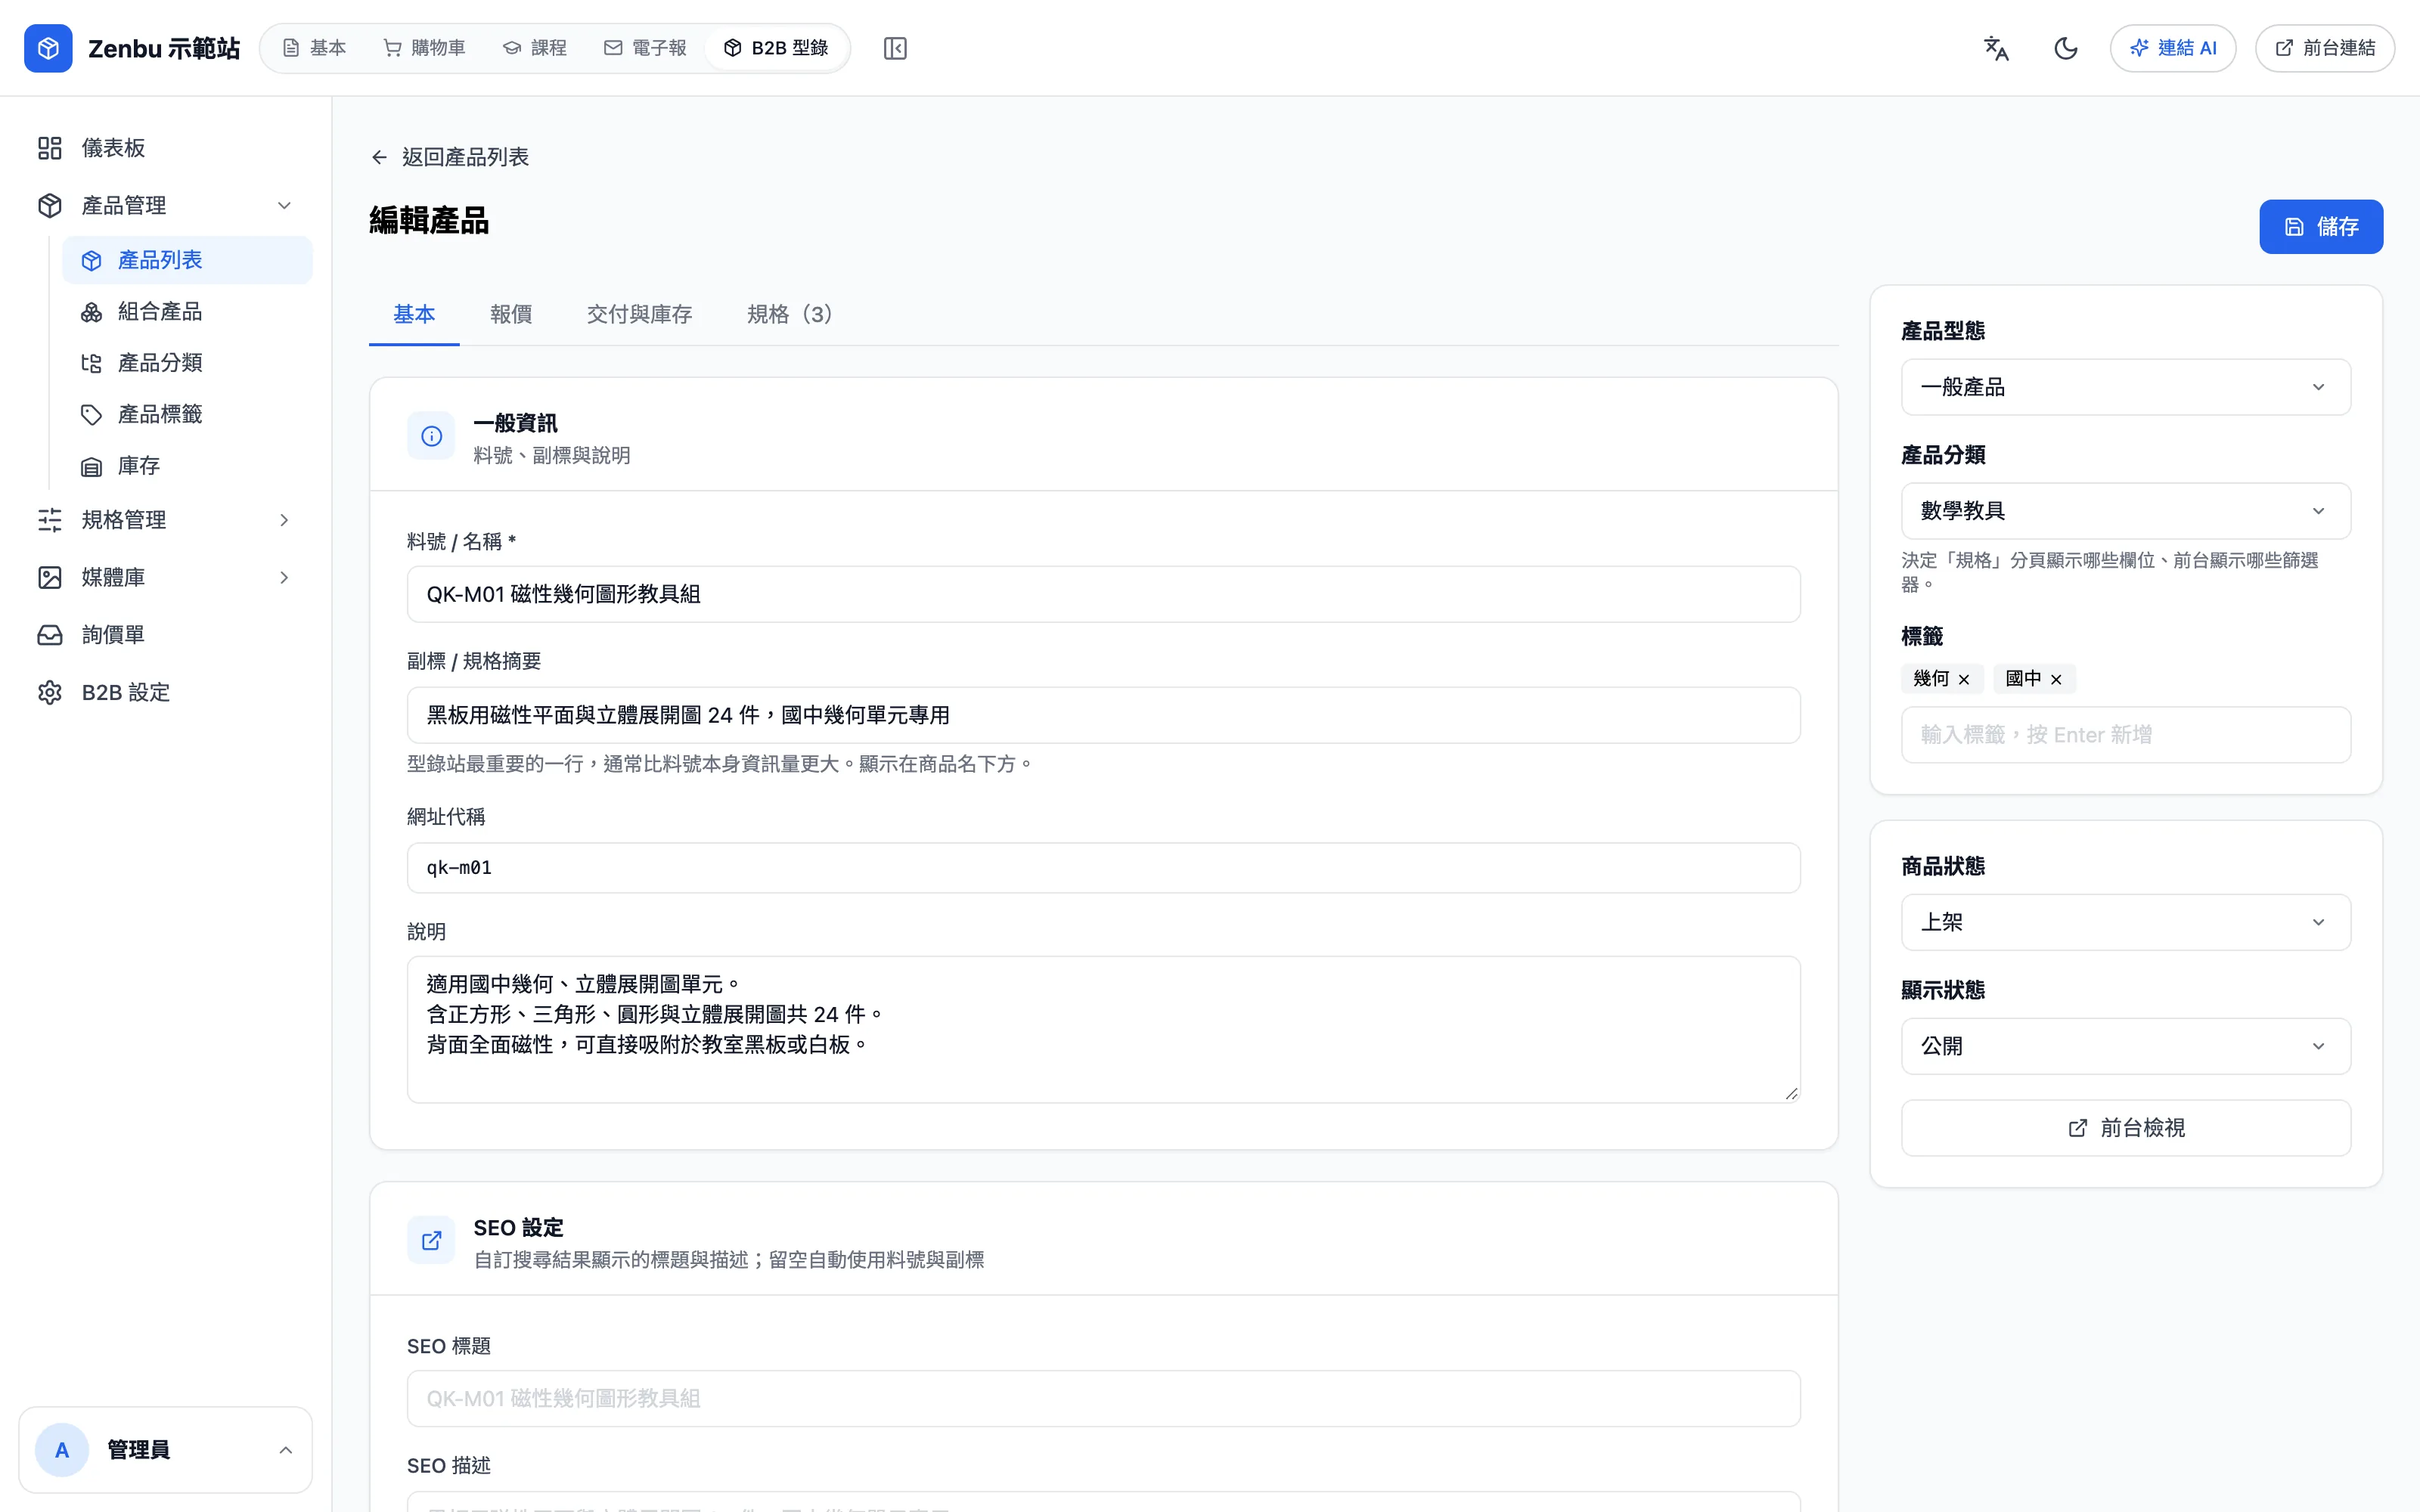
Task: Click the B2B 設定 gear icon
Action: click(x=50, y=692)
